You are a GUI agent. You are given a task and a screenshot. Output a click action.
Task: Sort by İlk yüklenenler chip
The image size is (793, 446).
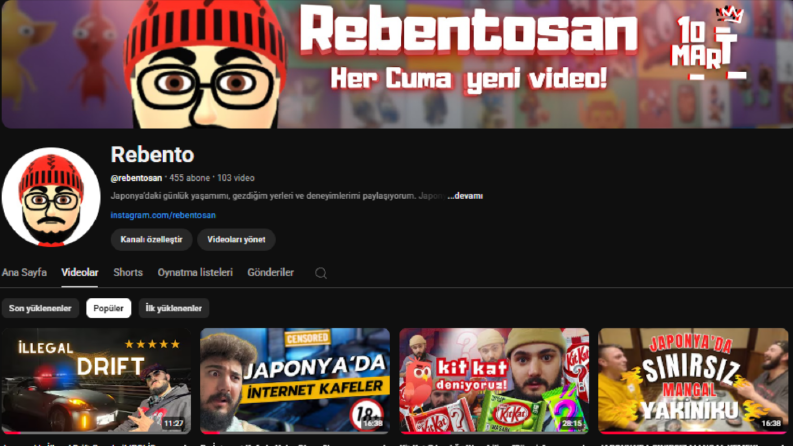click(173, 308)
